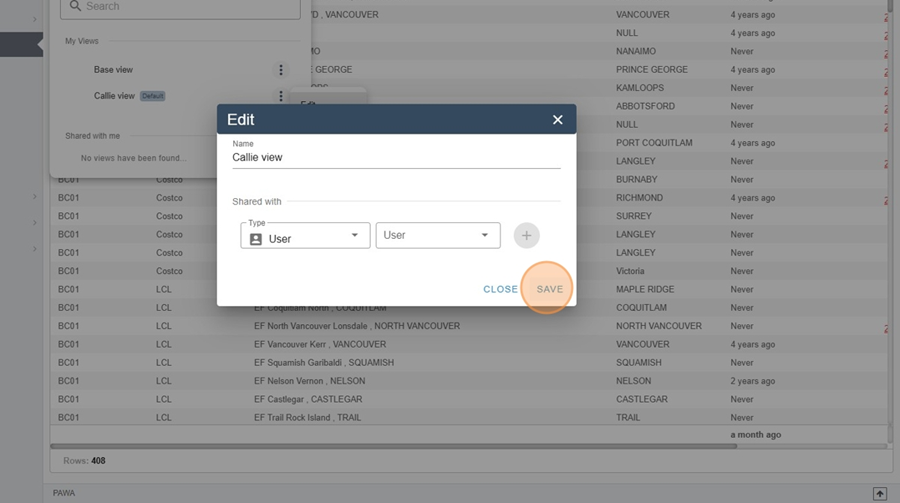Click the scroll-to-top arrow icon in the footer
This screenshot has height=503, width=900.
pyautogui.click(x=879, y=493)
